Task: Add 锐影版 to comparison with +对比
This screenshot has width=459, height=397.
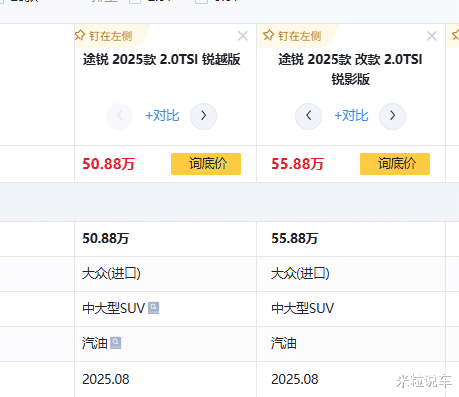Action: tap(351, 116)
